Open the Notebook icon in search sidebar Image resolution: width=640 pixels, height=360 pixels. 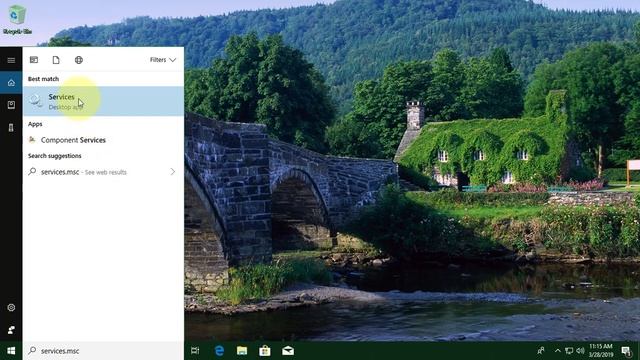point(11,105)
